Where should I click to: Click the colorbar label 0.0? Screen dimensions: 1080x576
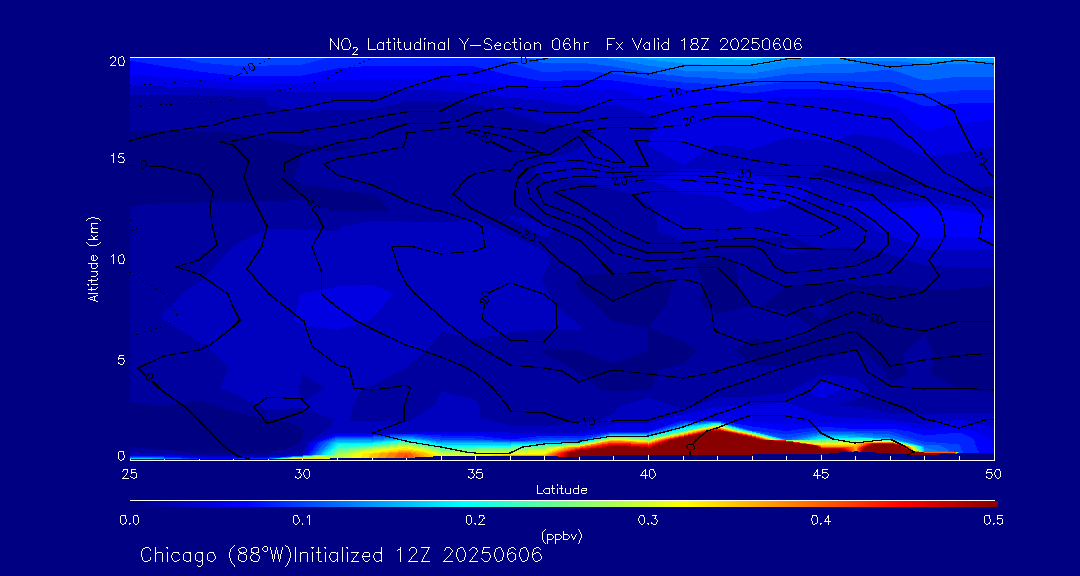(129, 520)
